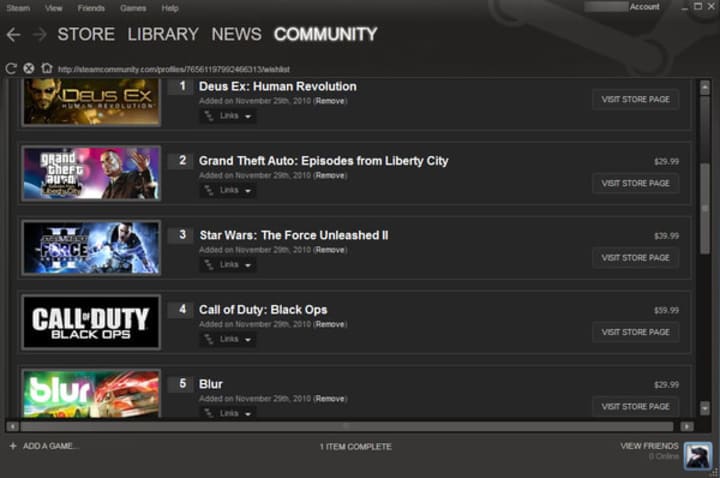Visit store page for Deus Ex
720x478 pixels.
click(x=636, y=100)
